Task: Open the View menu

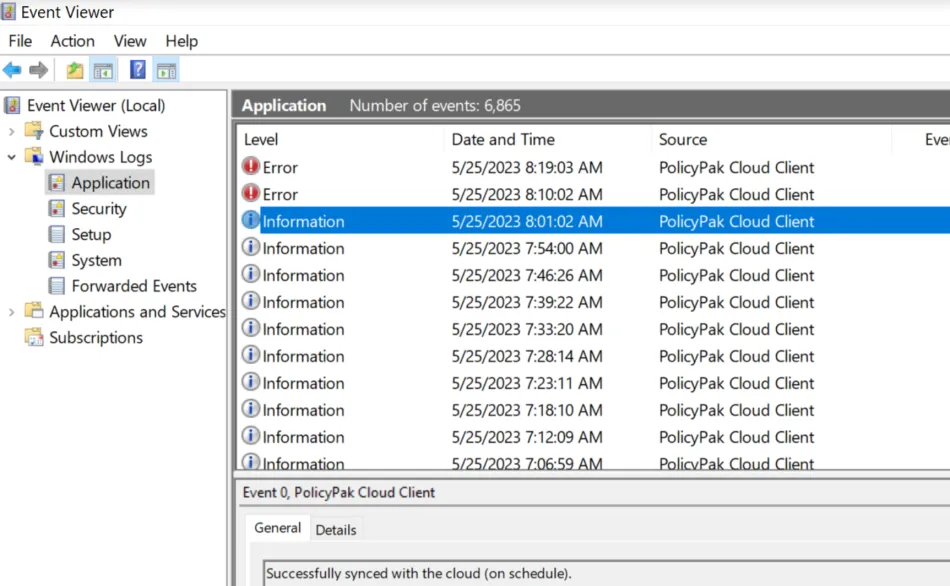Action: (130, 41)
